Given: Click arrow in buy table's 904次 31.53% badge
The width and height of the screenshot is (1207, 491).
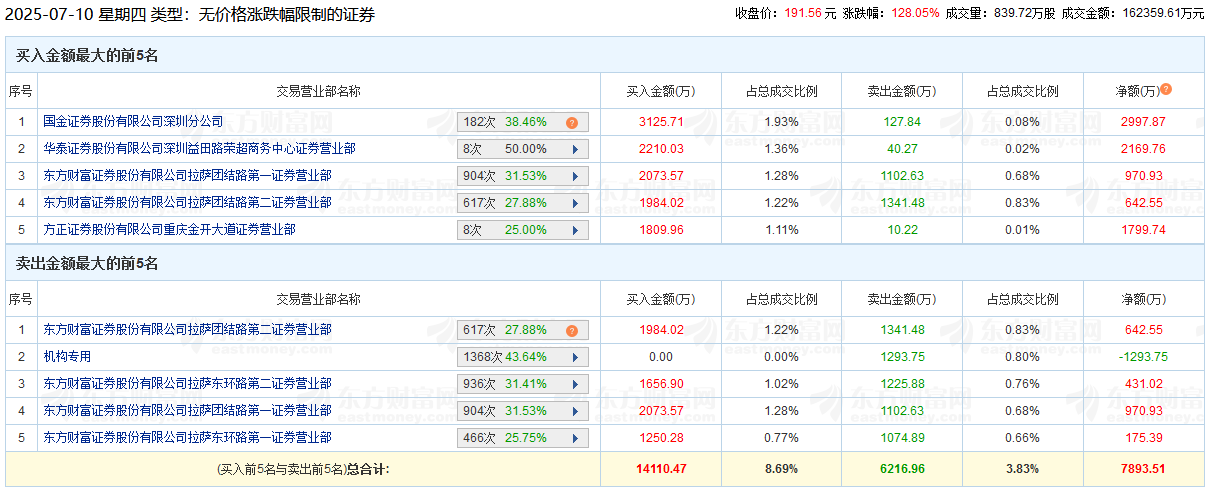Looking at the screenshot, I should 575,177.
